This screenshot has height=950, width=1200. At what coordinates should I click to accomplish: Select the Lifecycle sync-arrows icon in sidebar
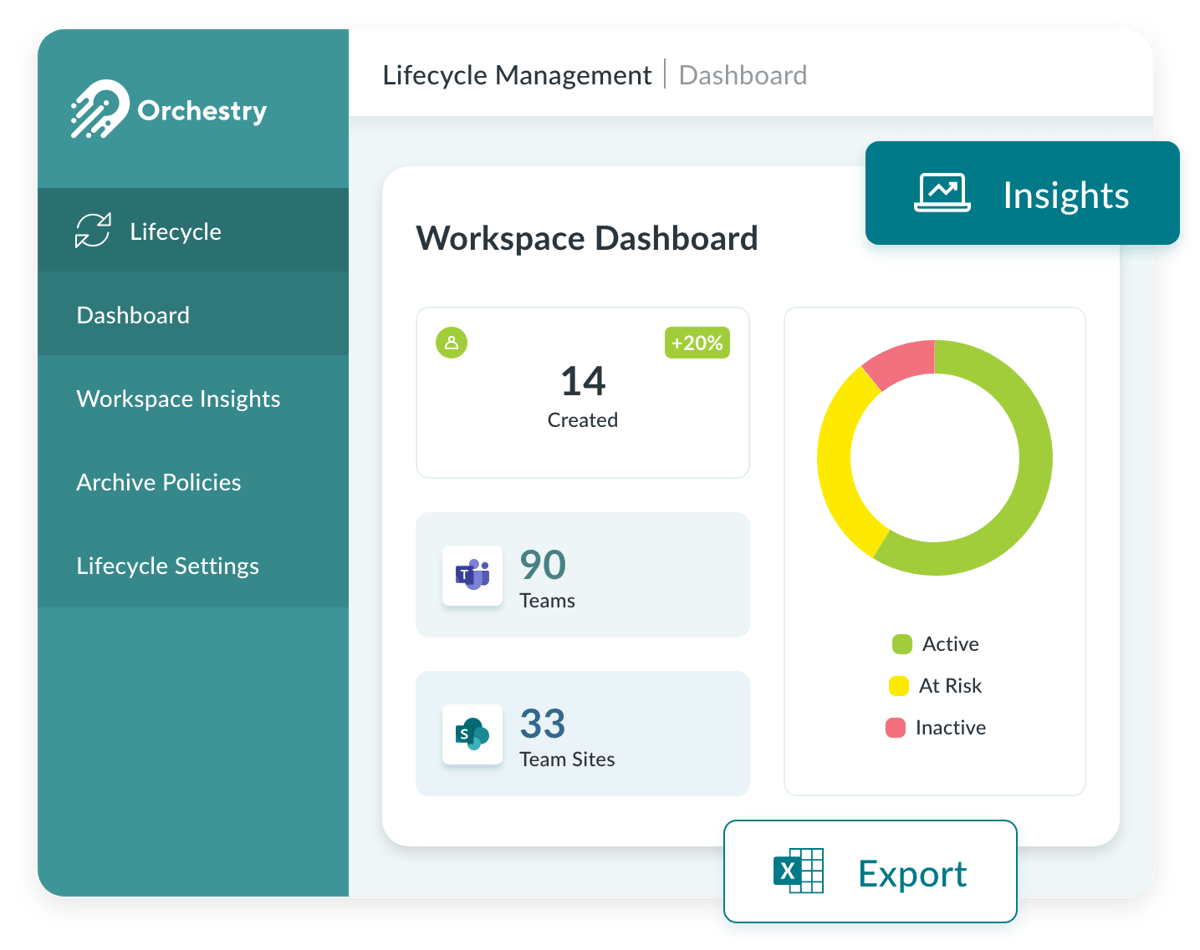(91, 230)
